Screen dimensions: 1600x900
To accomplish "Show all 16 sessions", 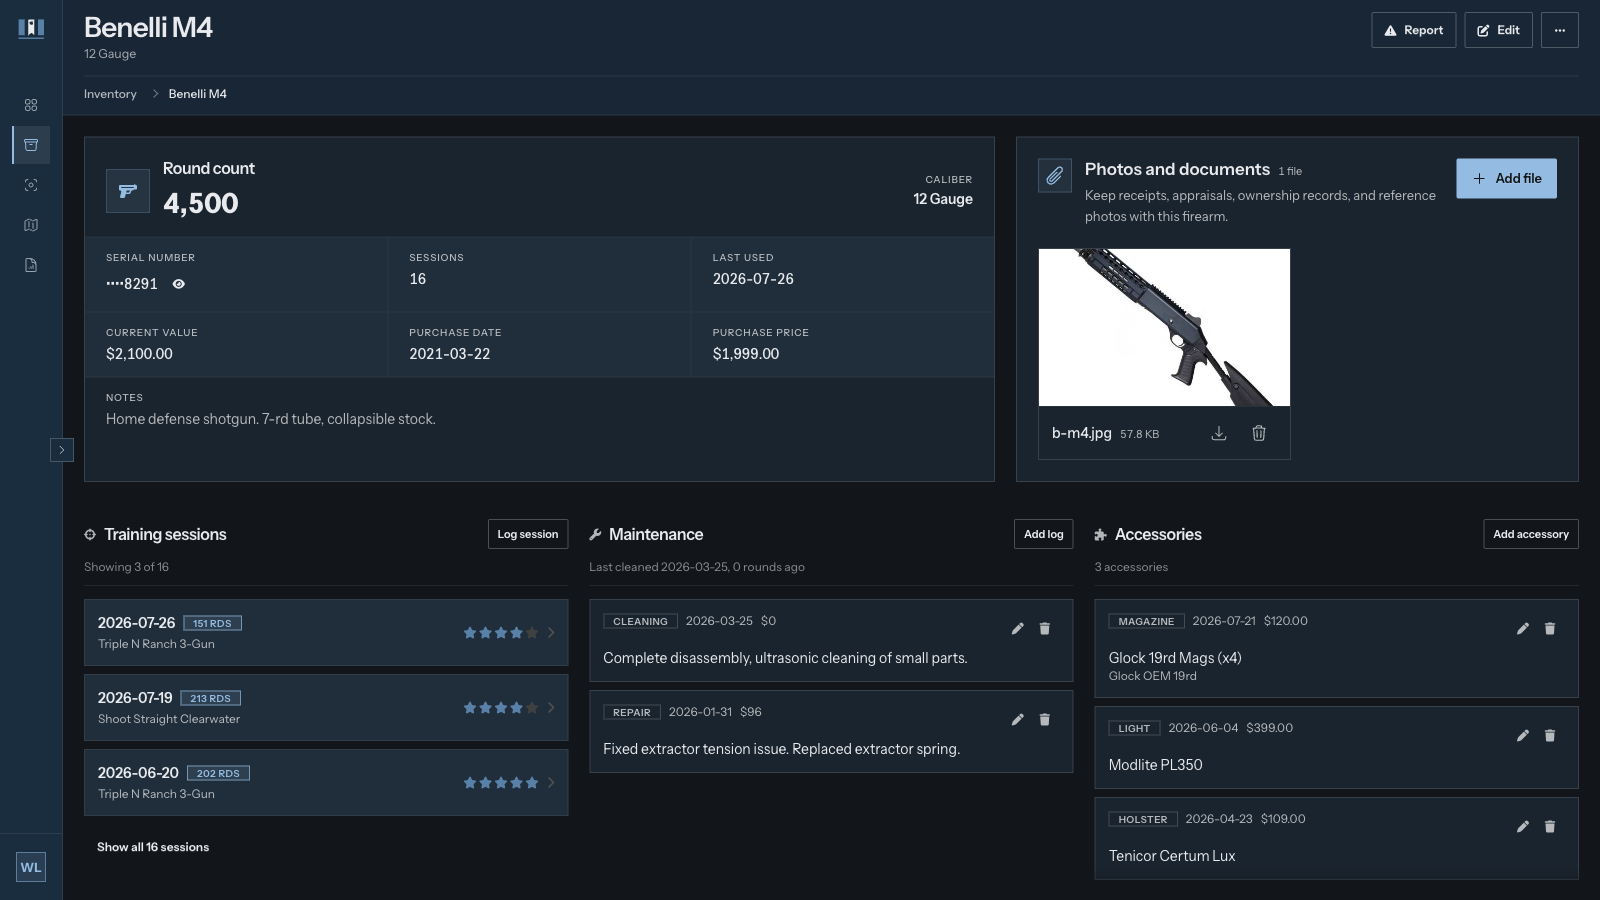I will (153, 847).
